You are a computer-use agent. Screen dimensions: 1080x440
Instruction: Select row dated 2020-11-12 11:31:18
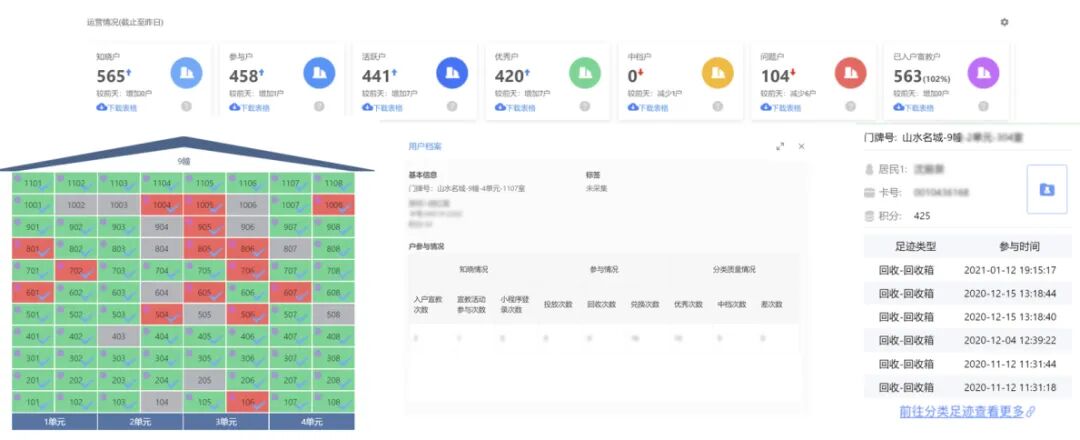968,387
